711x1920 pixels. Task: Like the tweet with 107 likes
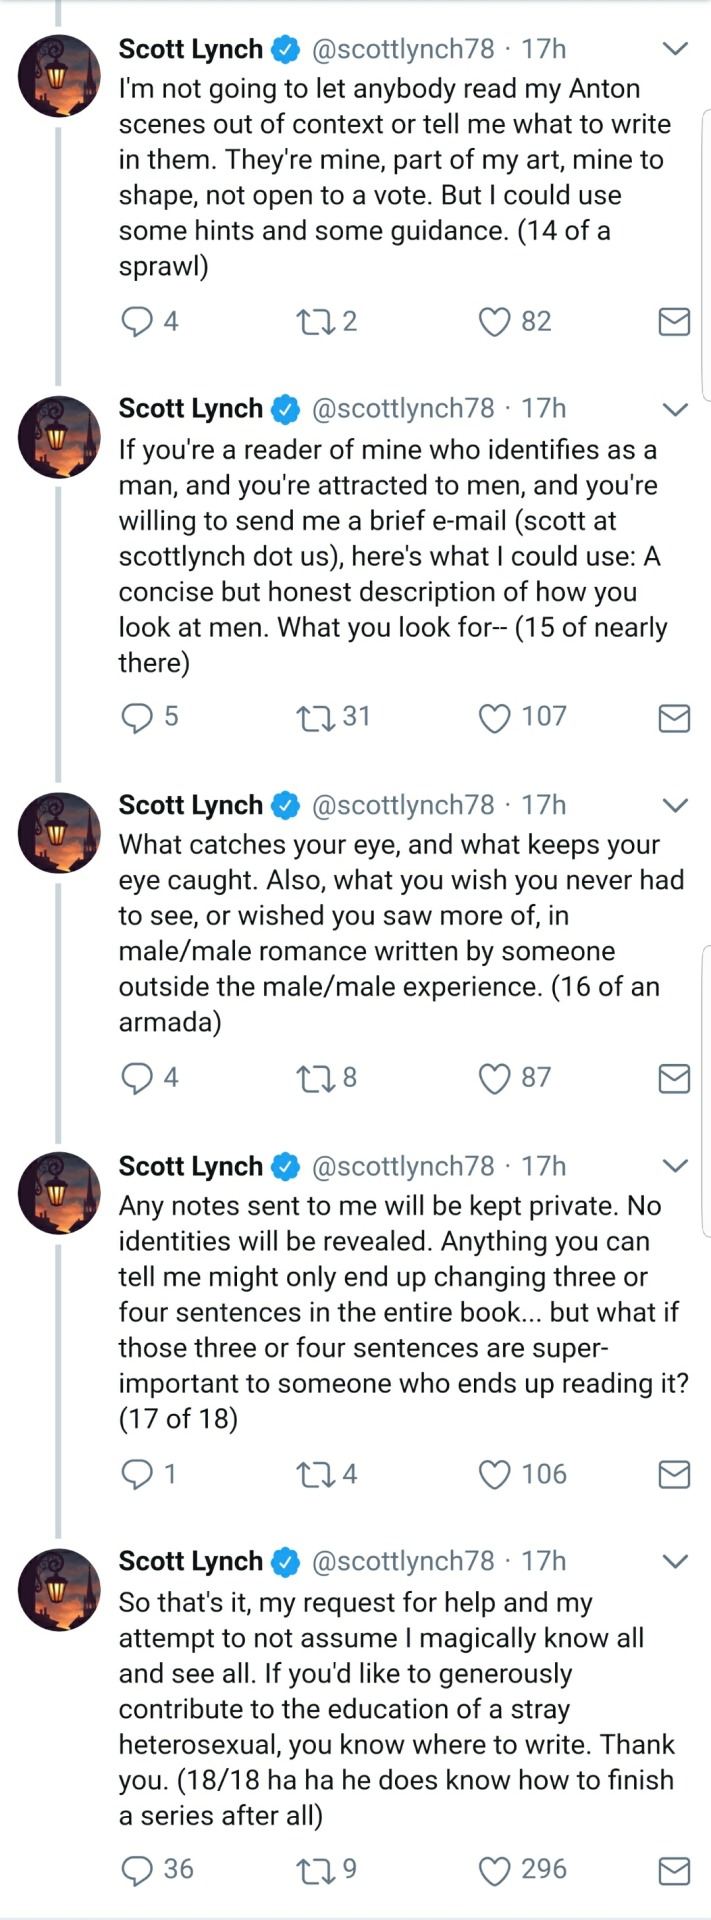[x=494, y=717]
